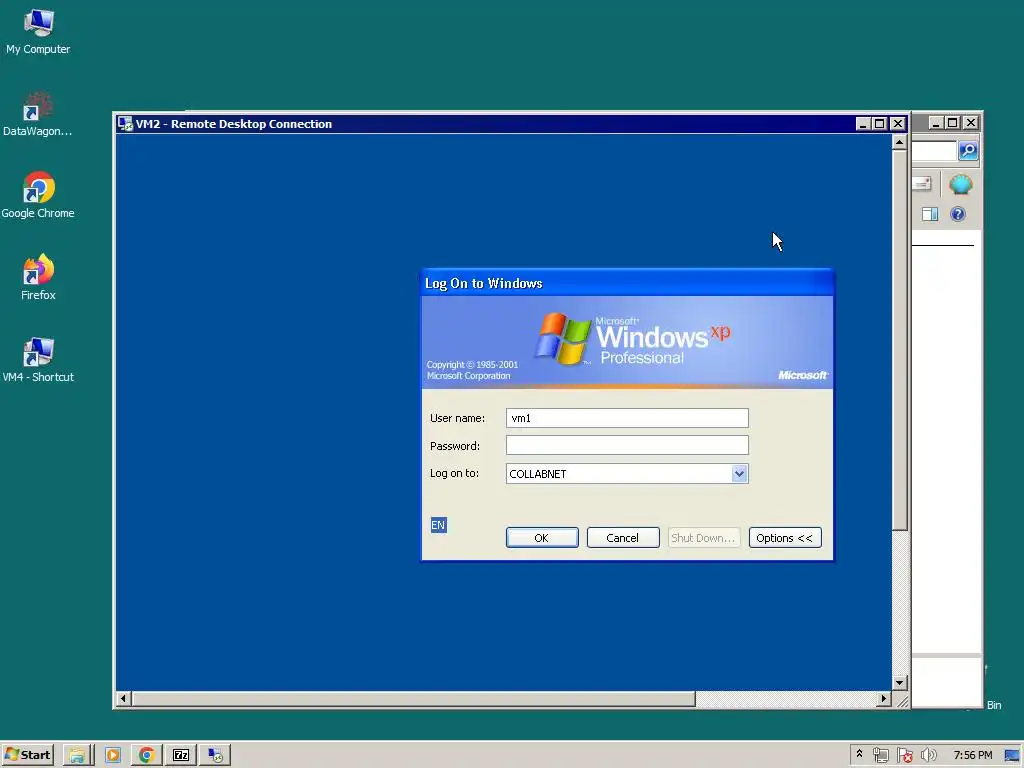Open Windows Explorer from the taskbar
Image resolution: width=1024 pixels, height=768 pixels.
click(77, 755)
